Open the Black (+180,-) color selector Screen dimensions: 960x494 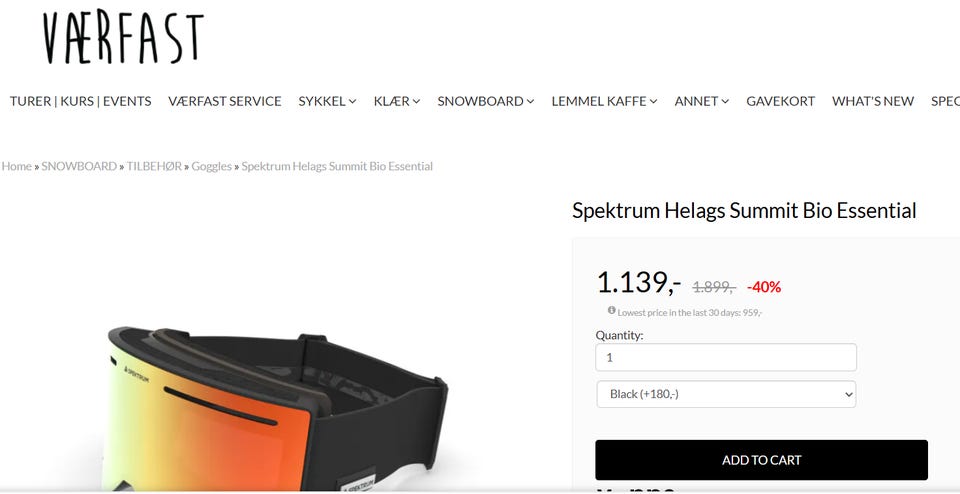[x=726, y=394]
